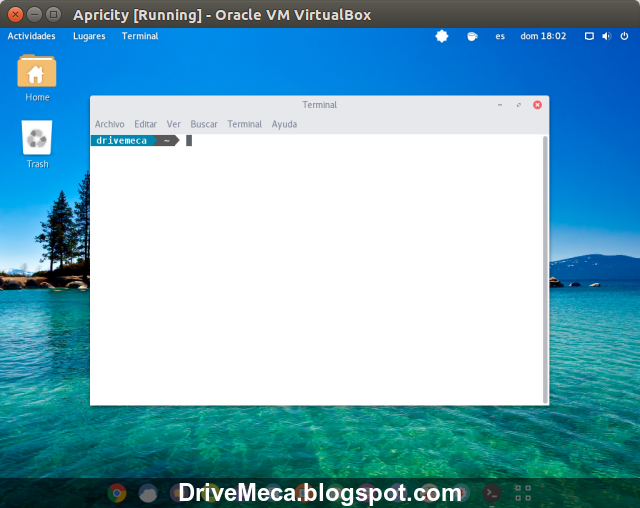Maximize the Terminal window

click(x=518, y=105)
